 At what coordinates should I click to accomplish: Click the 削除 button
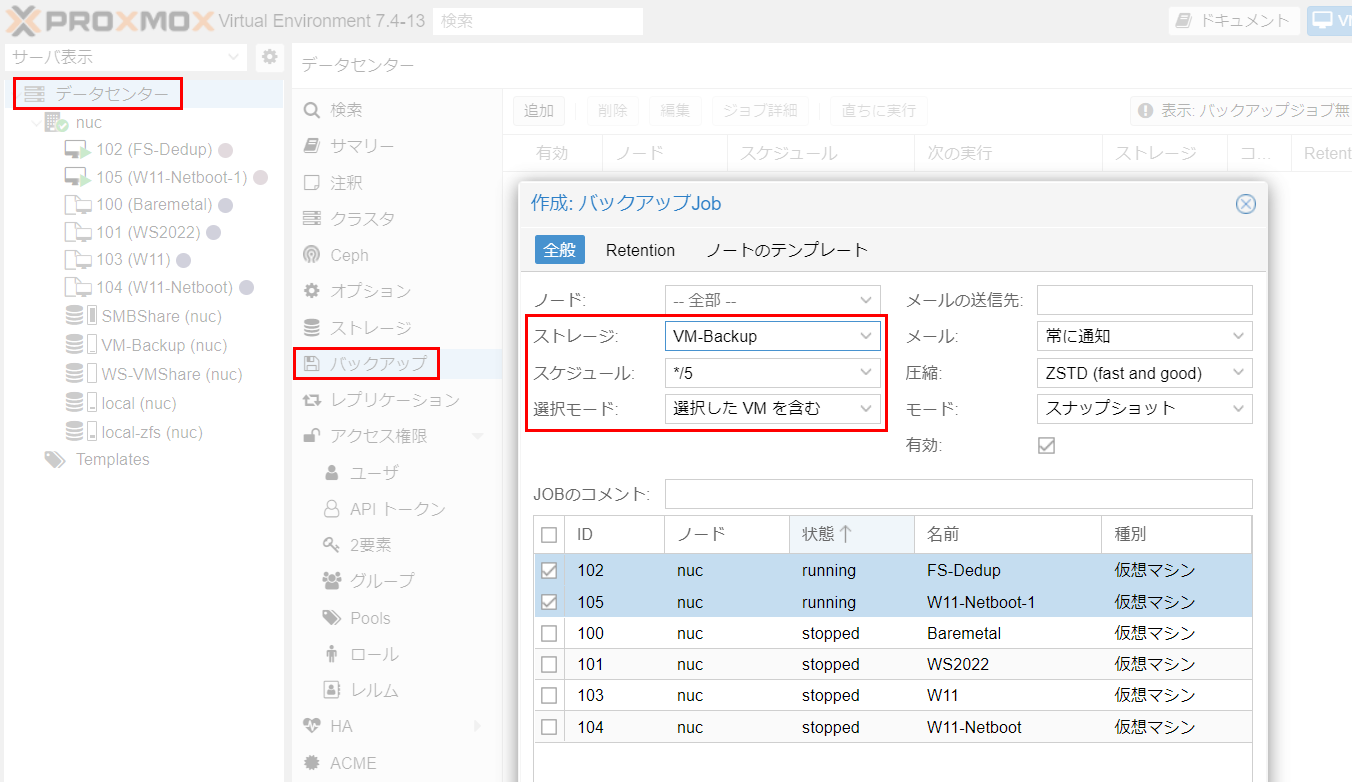613,111
